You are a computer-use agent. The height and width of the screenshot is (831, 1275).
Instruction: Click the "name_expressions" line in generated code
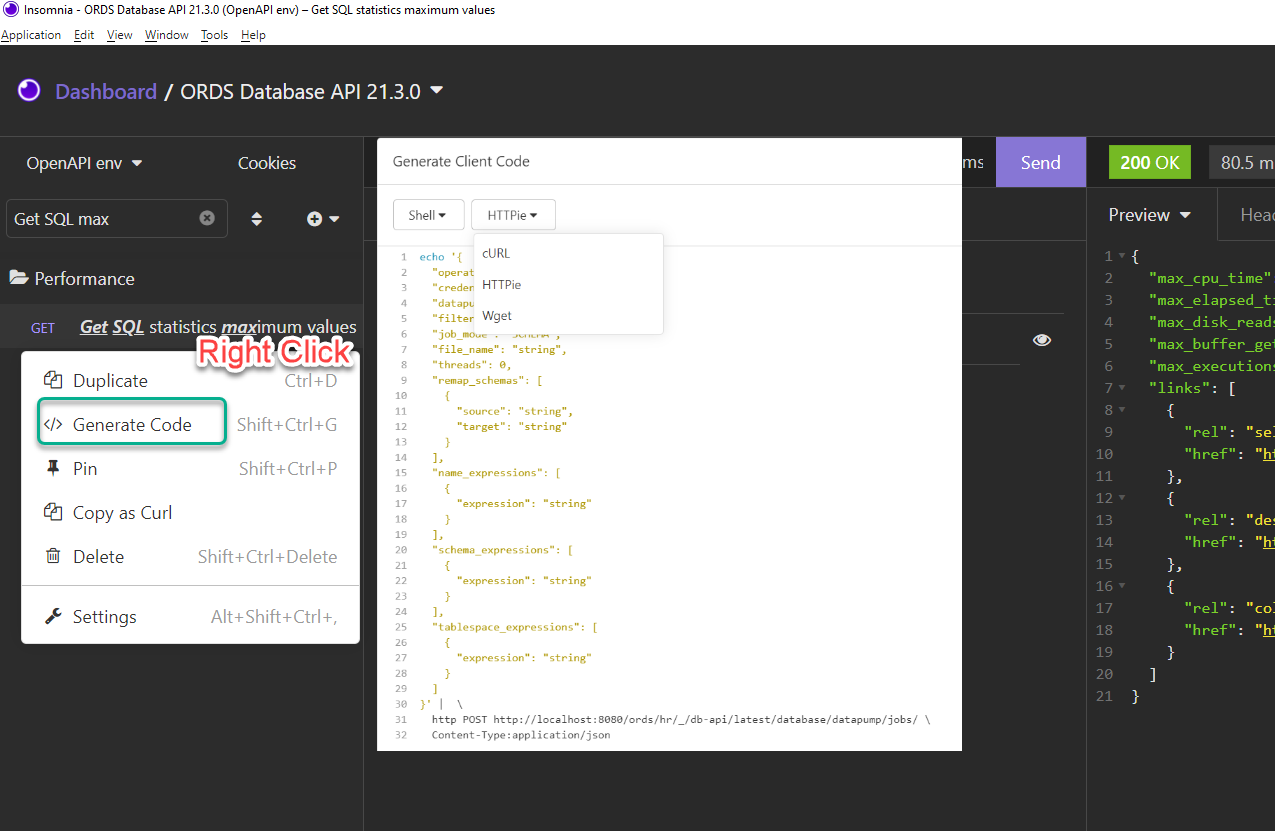pyautogui.click(x=496, y=472)
